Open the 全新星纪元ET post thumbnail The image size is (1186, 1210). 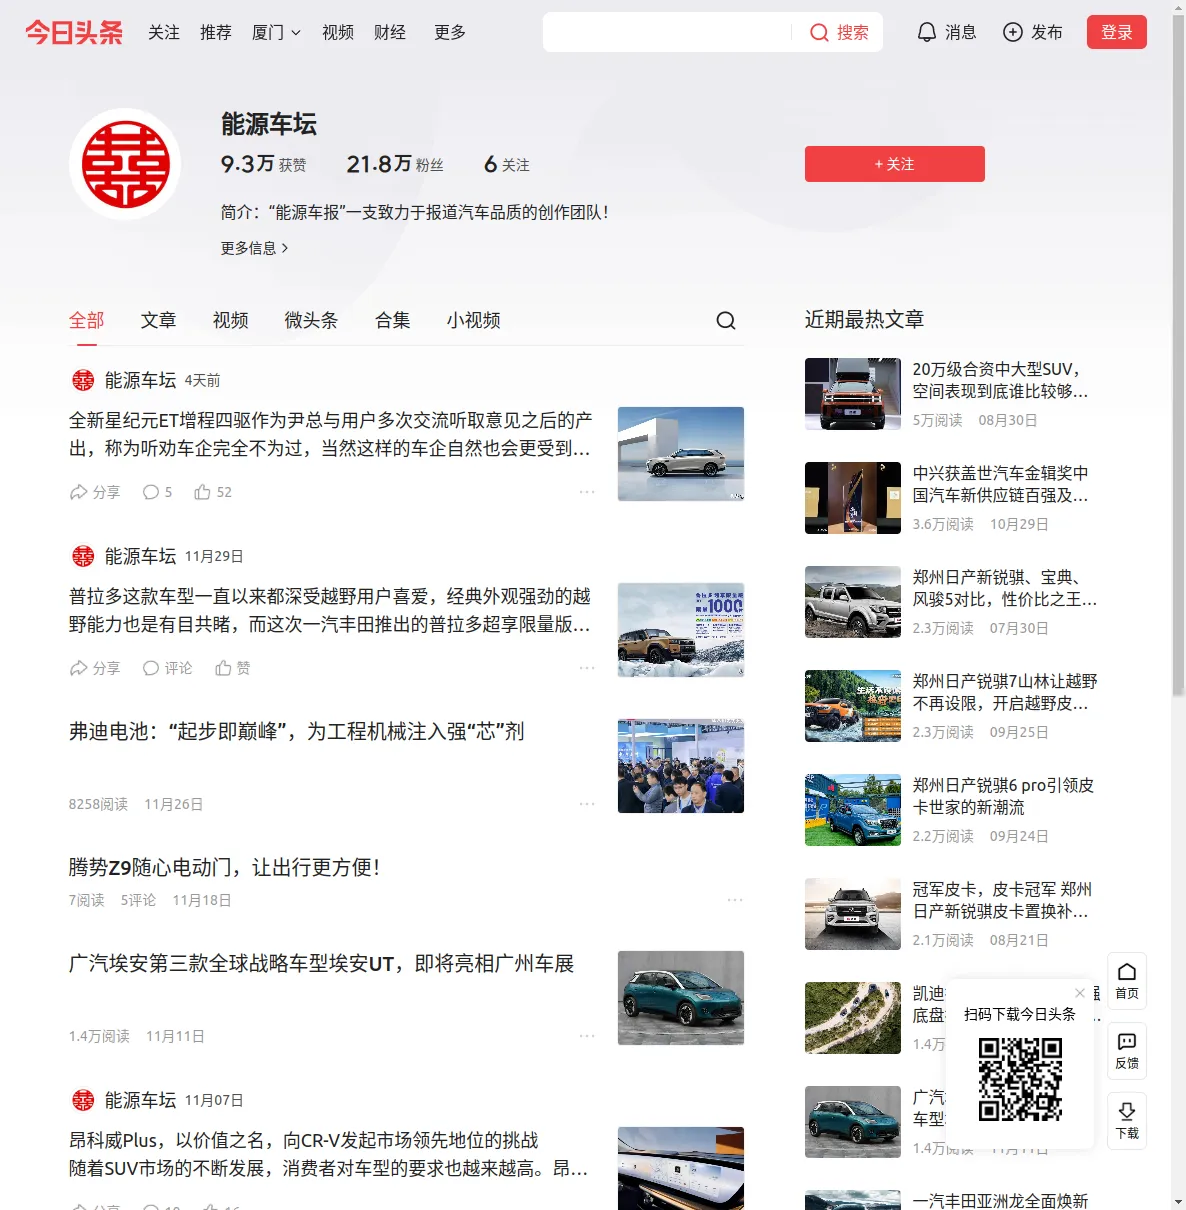click(x=681, y=454)
